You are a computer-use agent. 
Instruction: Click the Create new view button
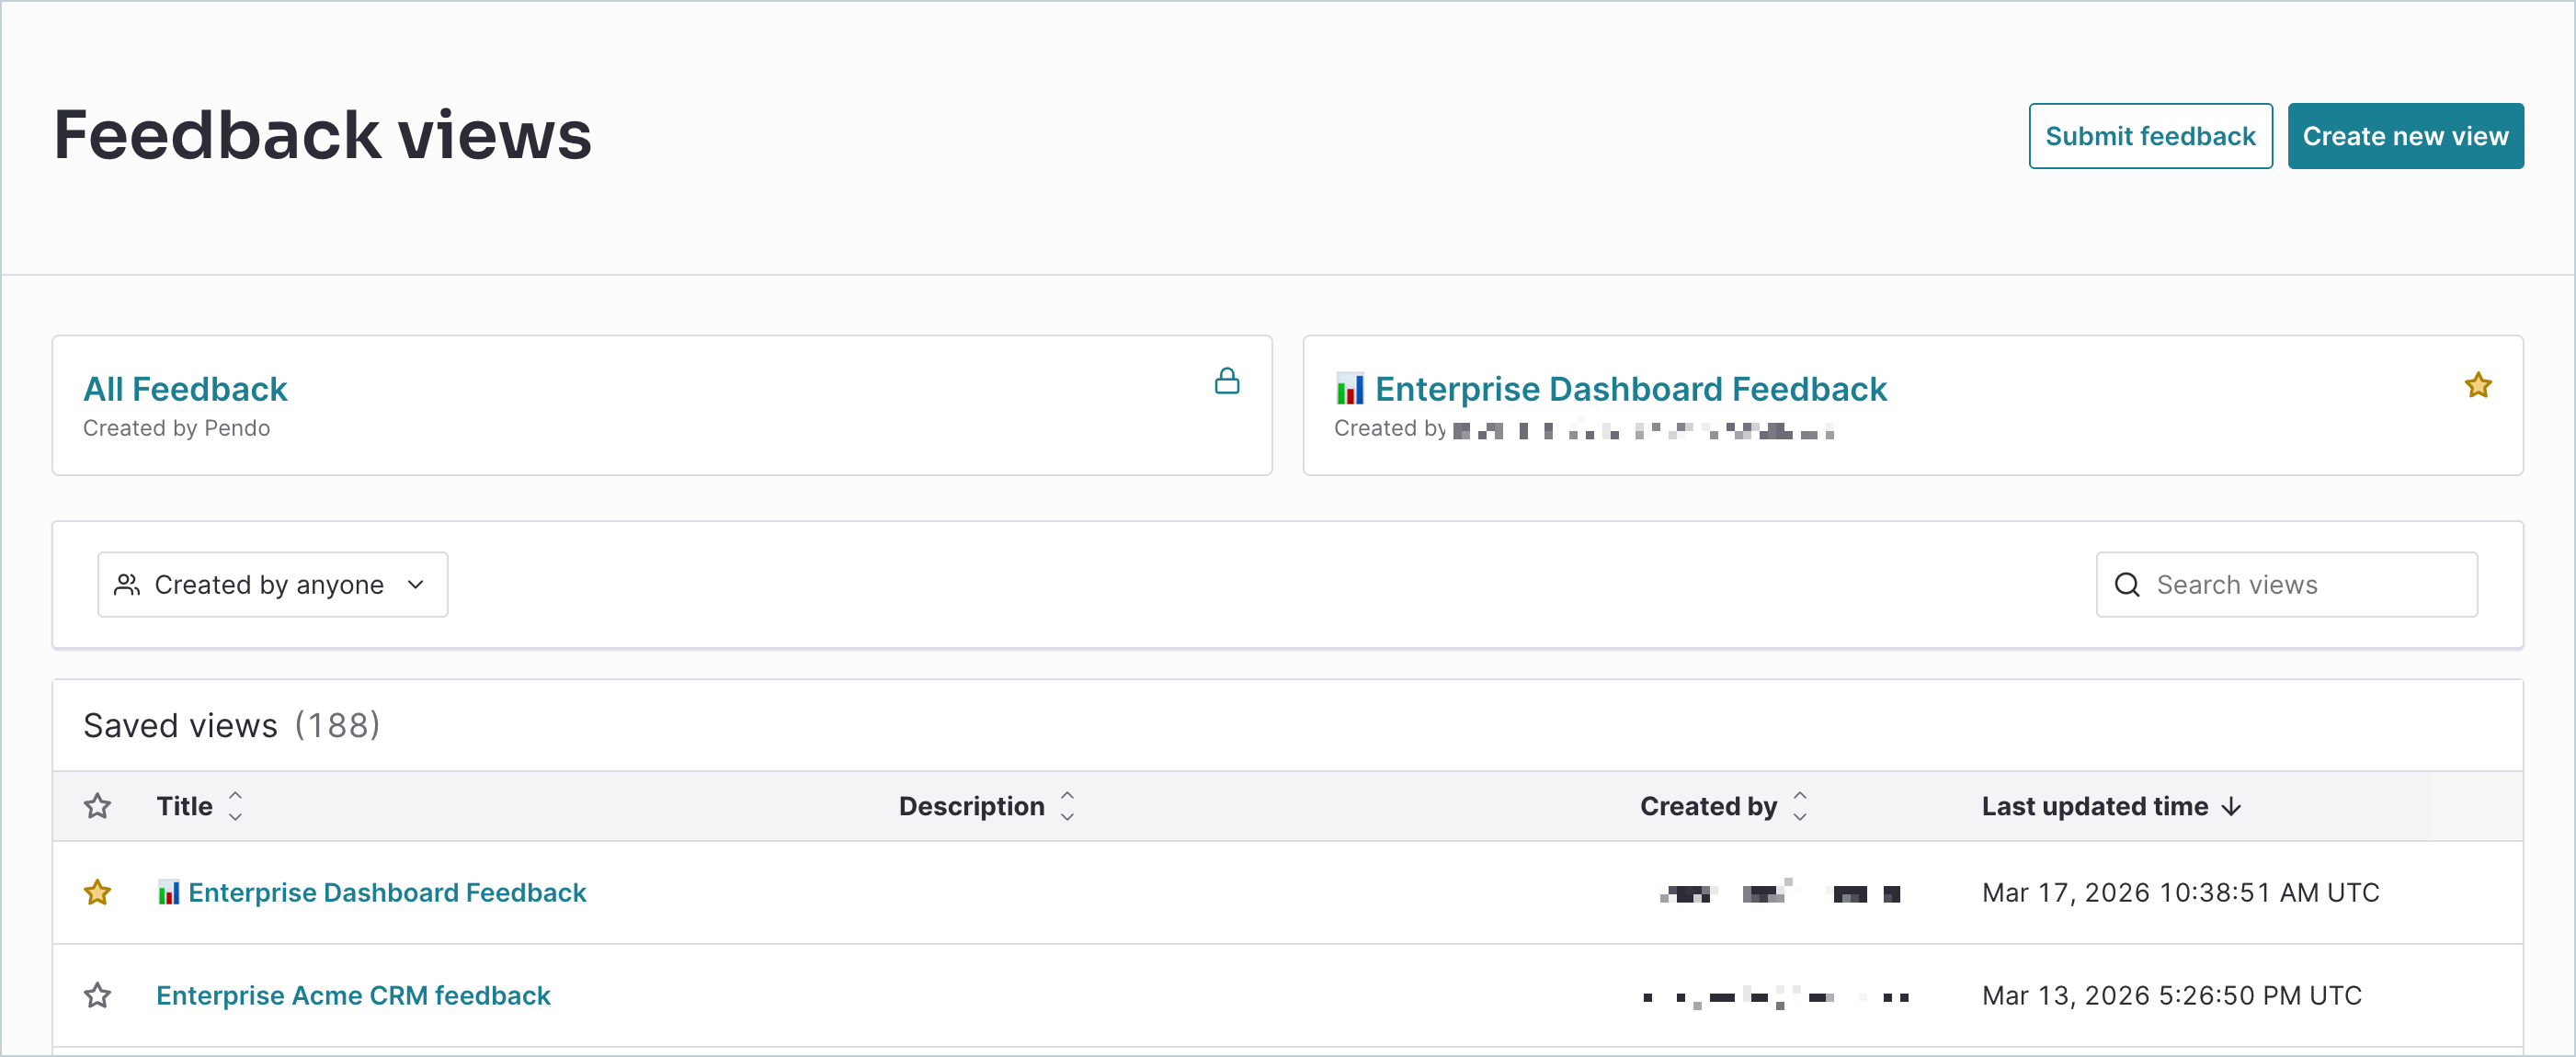(2405, 136)
